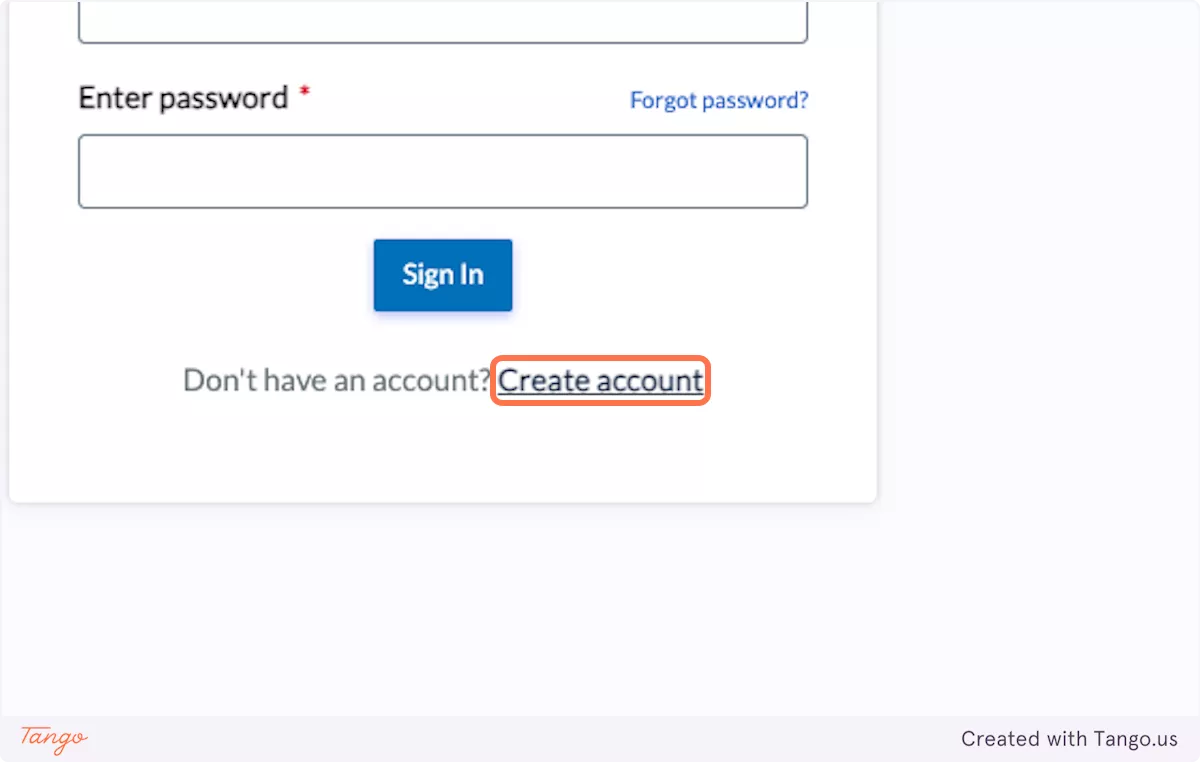Click the Tango logo in the footer

[54, 739]
